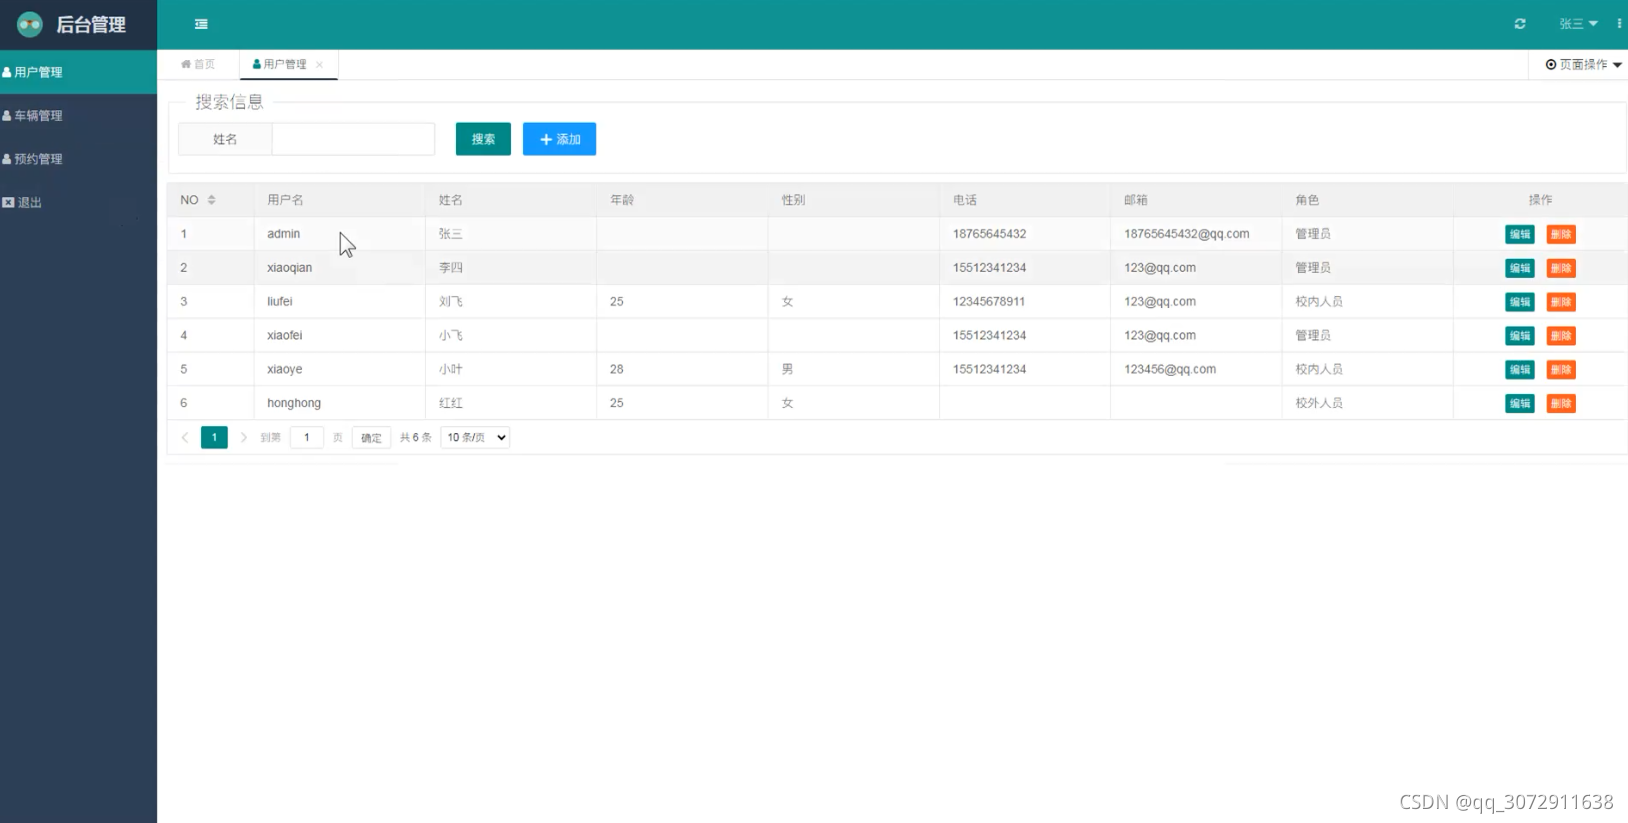Switch to the 首页 tab
This screenshot has width=1628, height=823.
[198, 64]
